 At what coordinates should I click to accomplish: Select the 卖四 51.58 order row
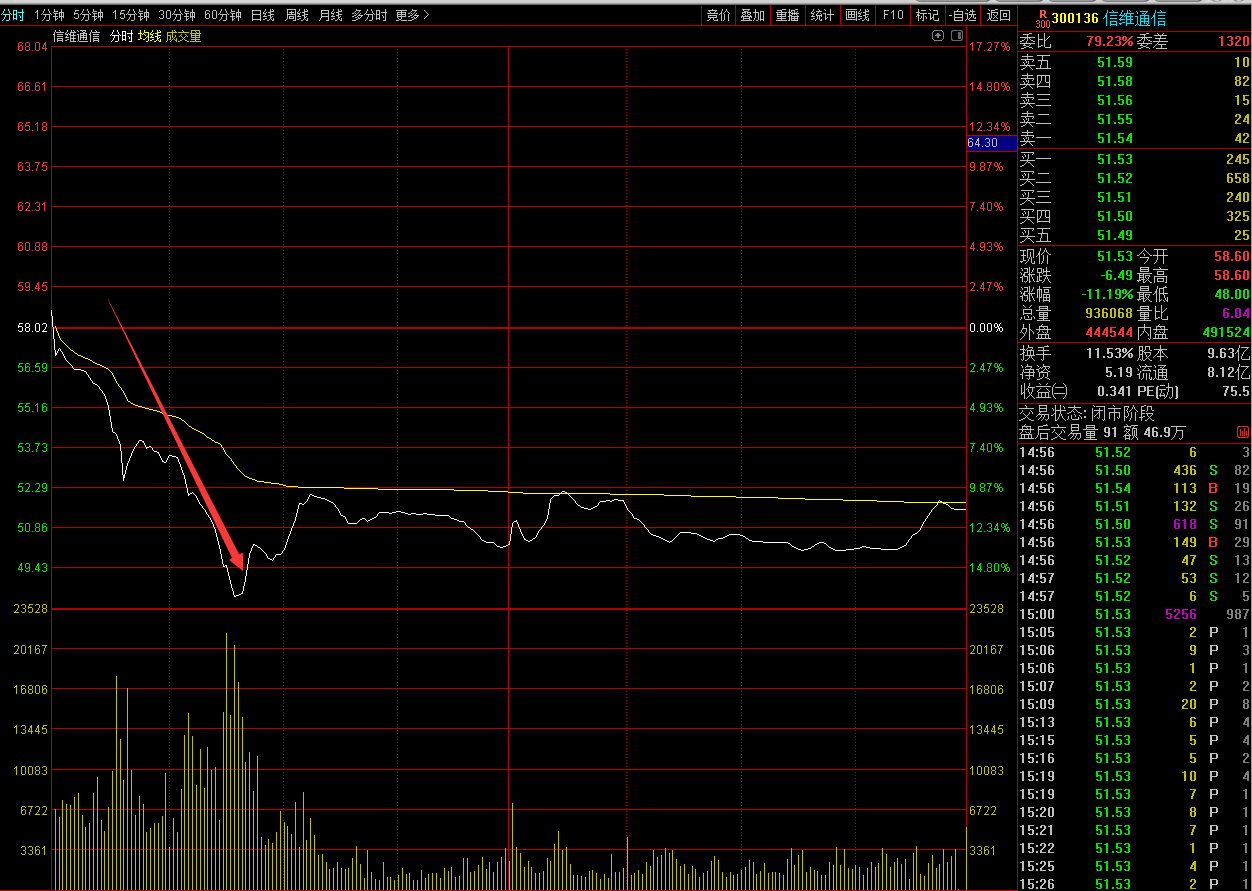[1134, 81]
